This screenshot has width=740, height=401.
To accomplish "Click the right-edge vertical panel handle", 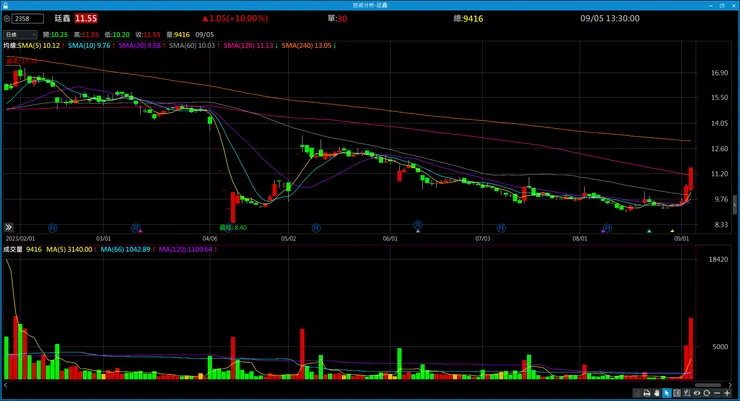I will point(735,206).
